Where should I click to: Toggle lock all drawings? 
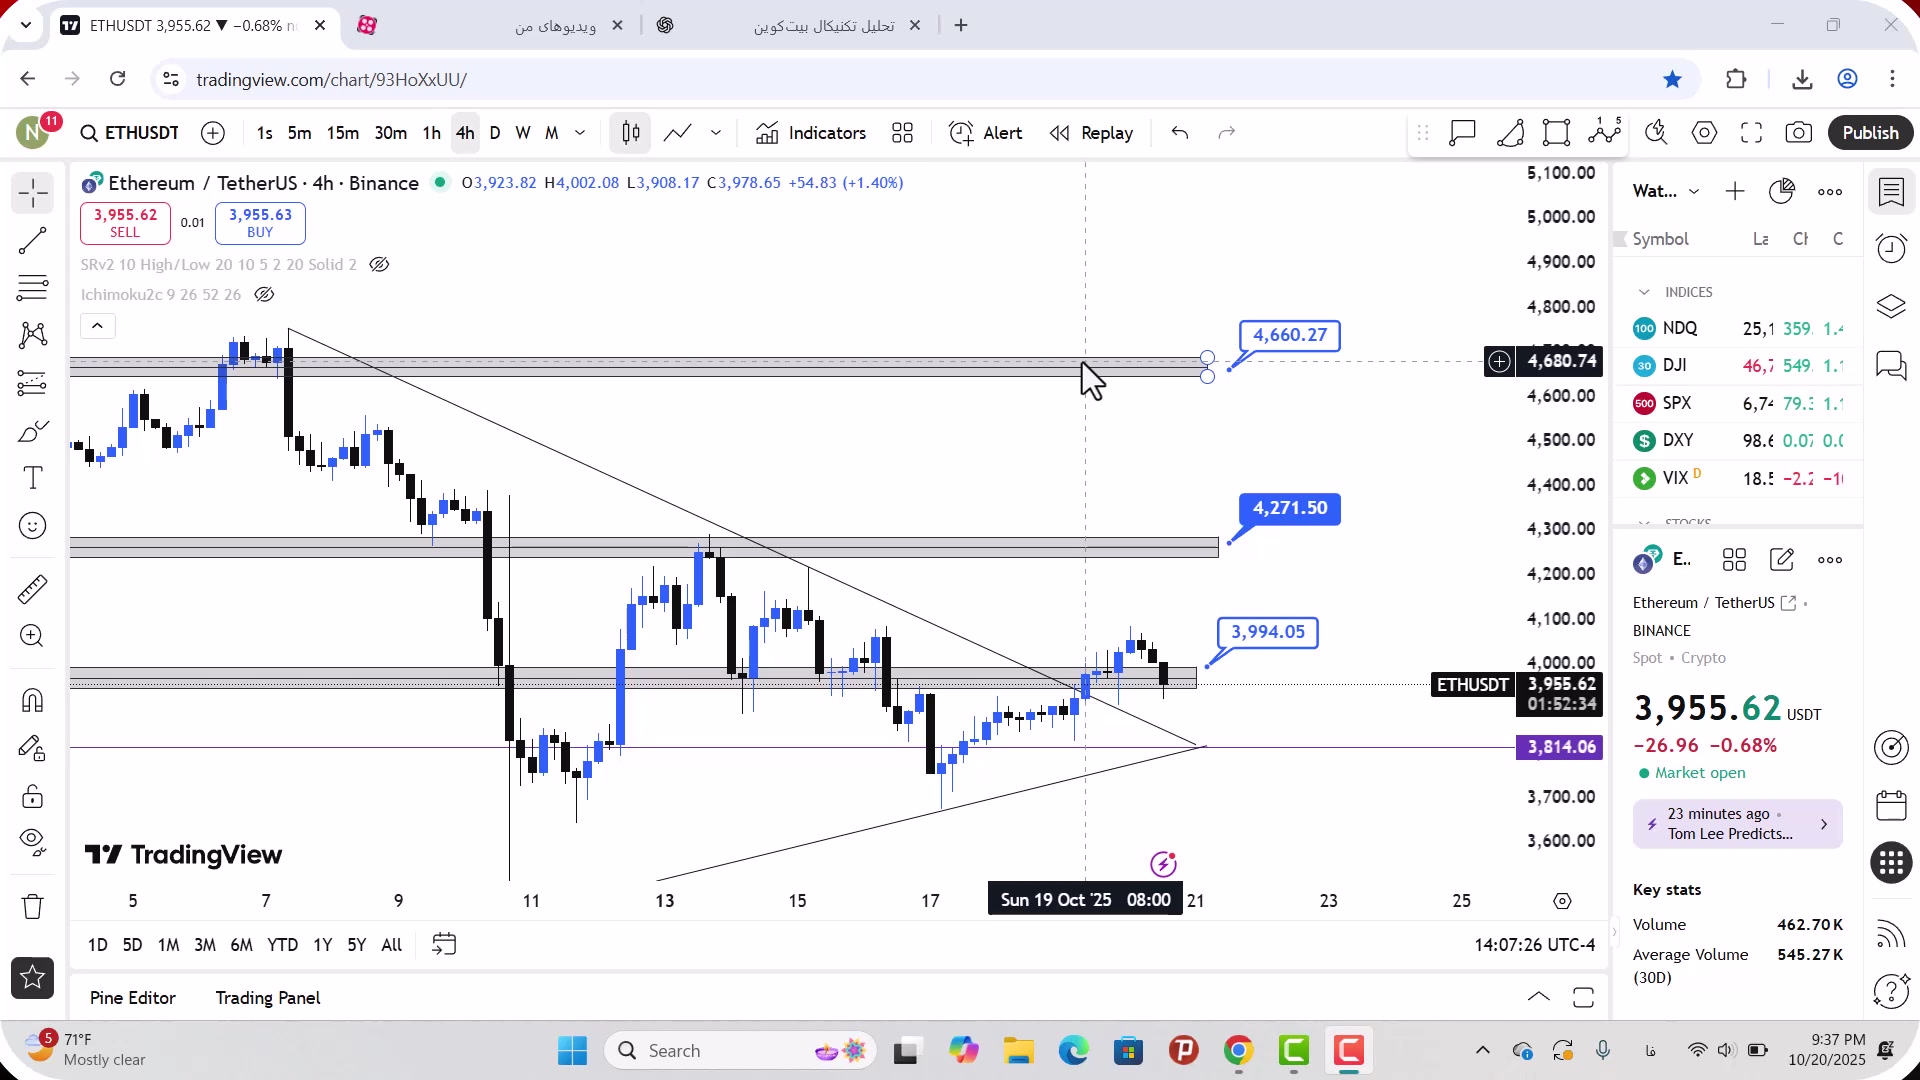click(33, 796)
